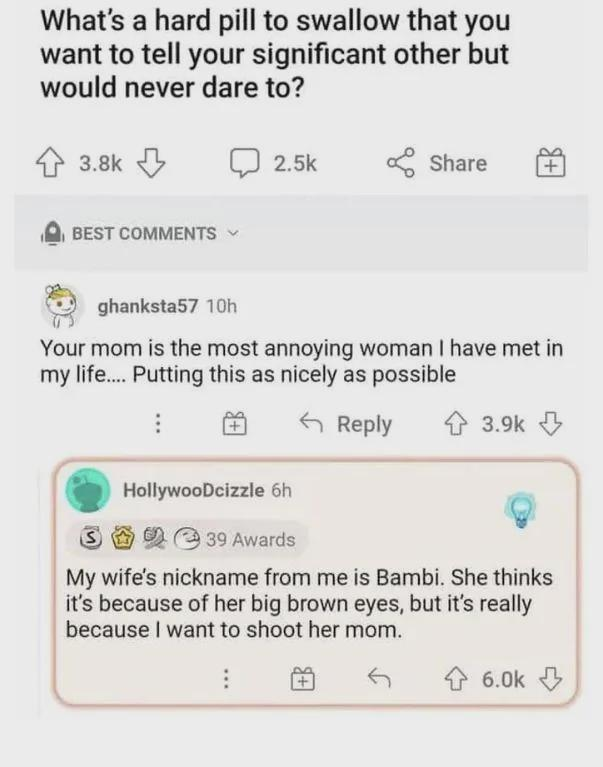This screenshot has width=603, height=767.
Task: Upvote the main post
Action: click(55, 164)
